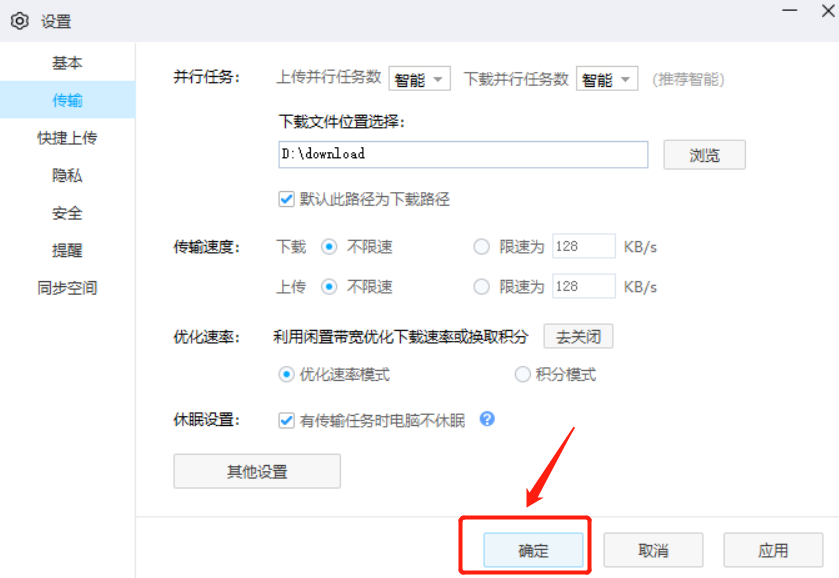
Task: Toggle 默认此路径为下载路径 checkbox
Action: (x=287, y=200)
